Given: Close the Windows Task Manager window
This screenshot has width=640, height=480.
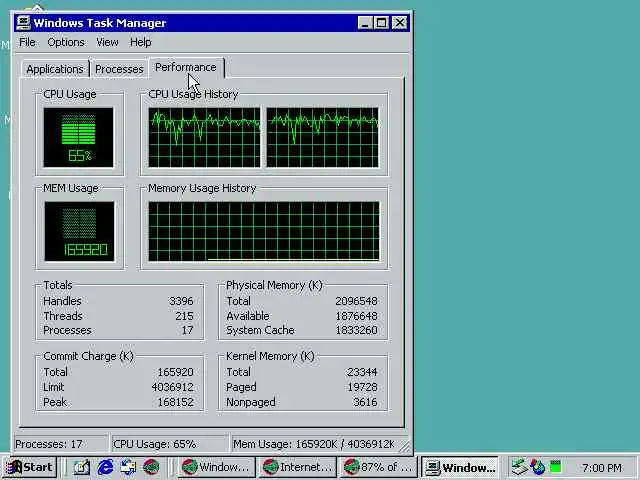Looking at the screenshot, I should point(399,22).
